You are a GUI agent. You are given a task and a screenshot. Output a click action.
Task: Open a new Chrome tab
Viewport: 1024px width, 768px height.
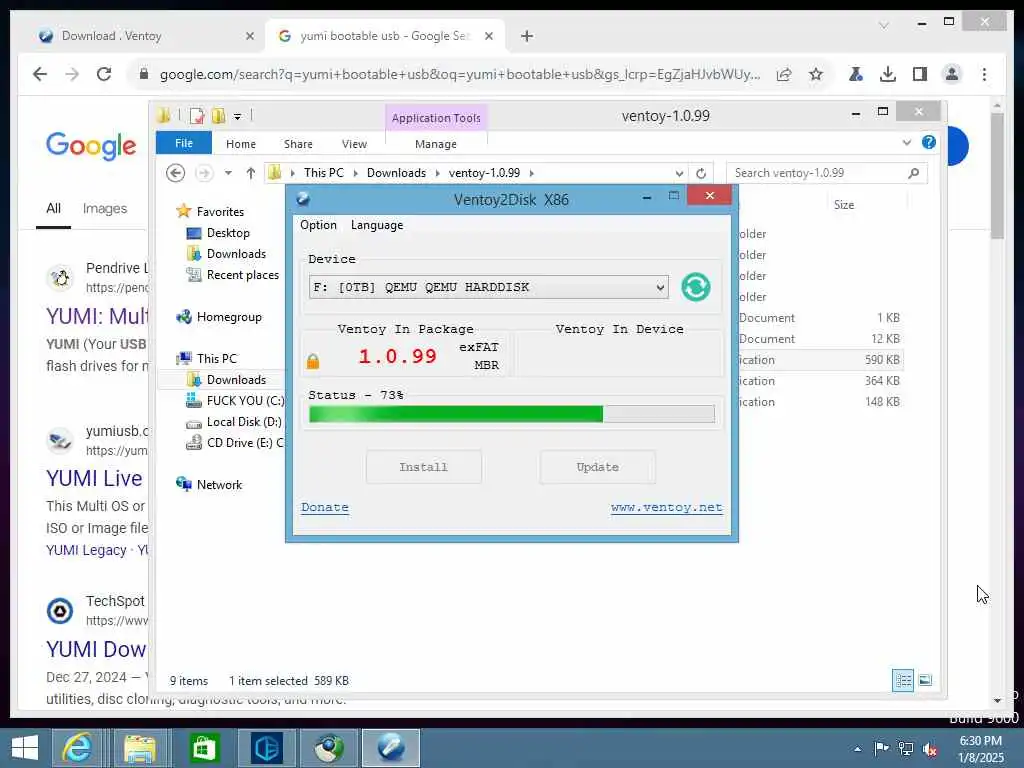point(527,37)
